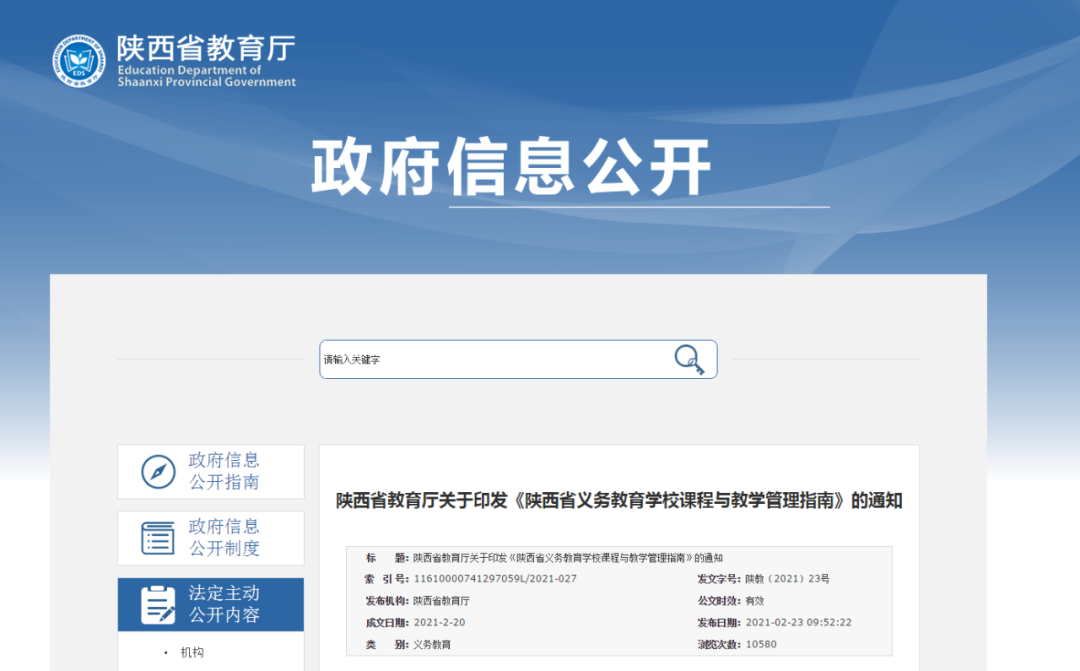The image size is (1080, 671).
Task: Click the Shaanxi Education Department logo emblem
Action: (x=77, y=60)
